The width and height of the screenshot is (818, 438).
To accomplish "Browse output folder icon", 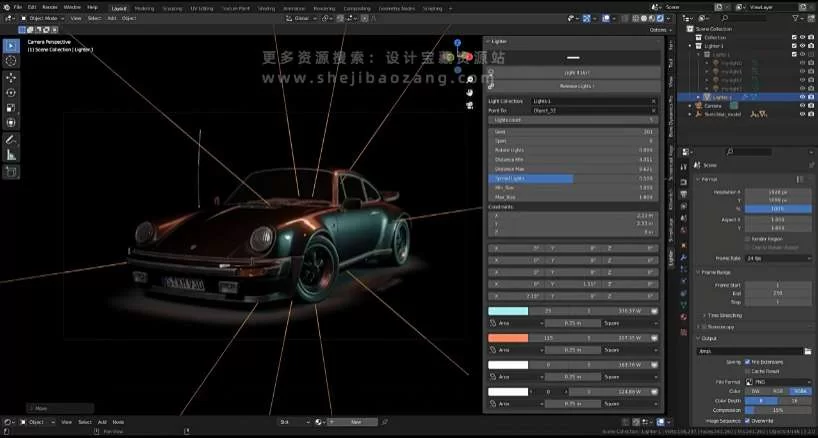I will tap(806, 351).
